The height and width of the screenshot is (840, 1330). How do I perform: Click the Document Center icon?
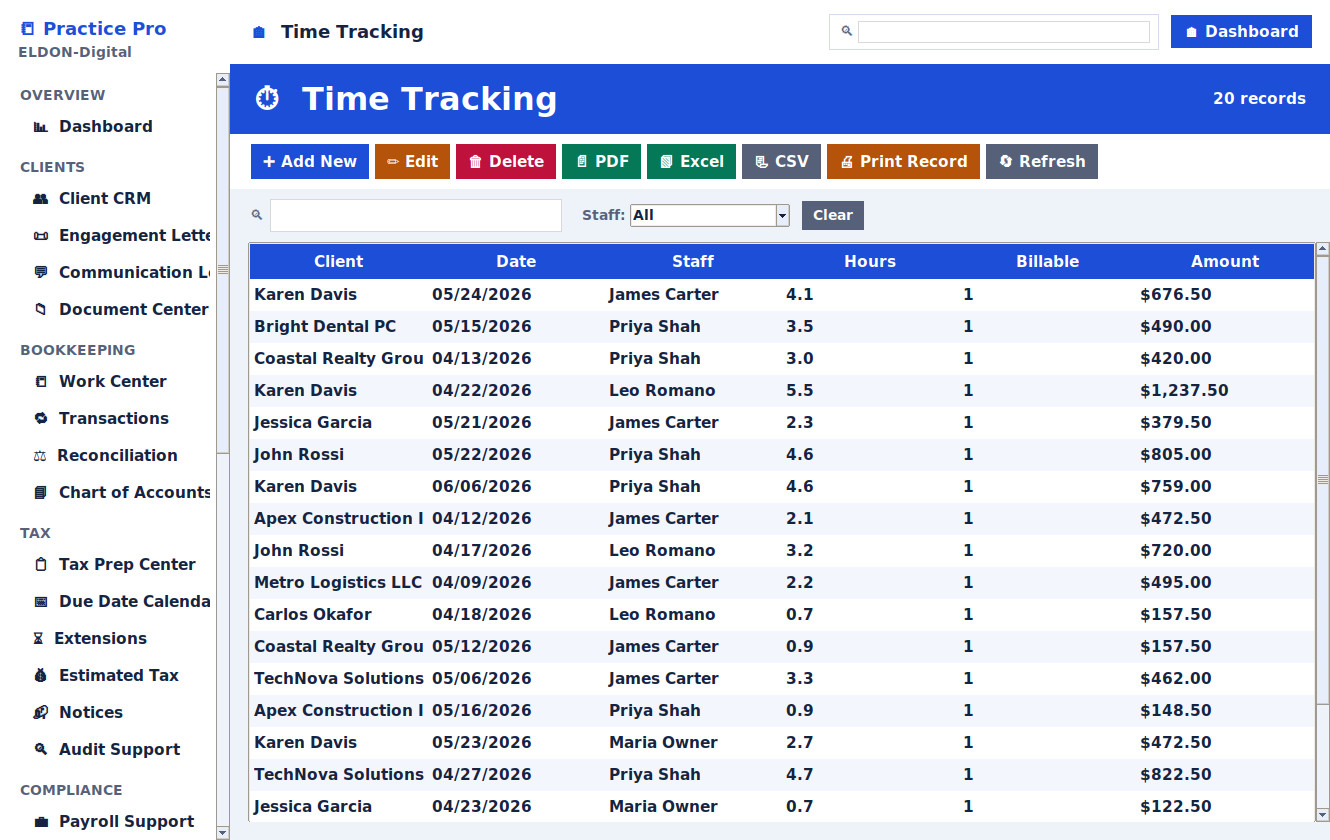pos(41,310)
